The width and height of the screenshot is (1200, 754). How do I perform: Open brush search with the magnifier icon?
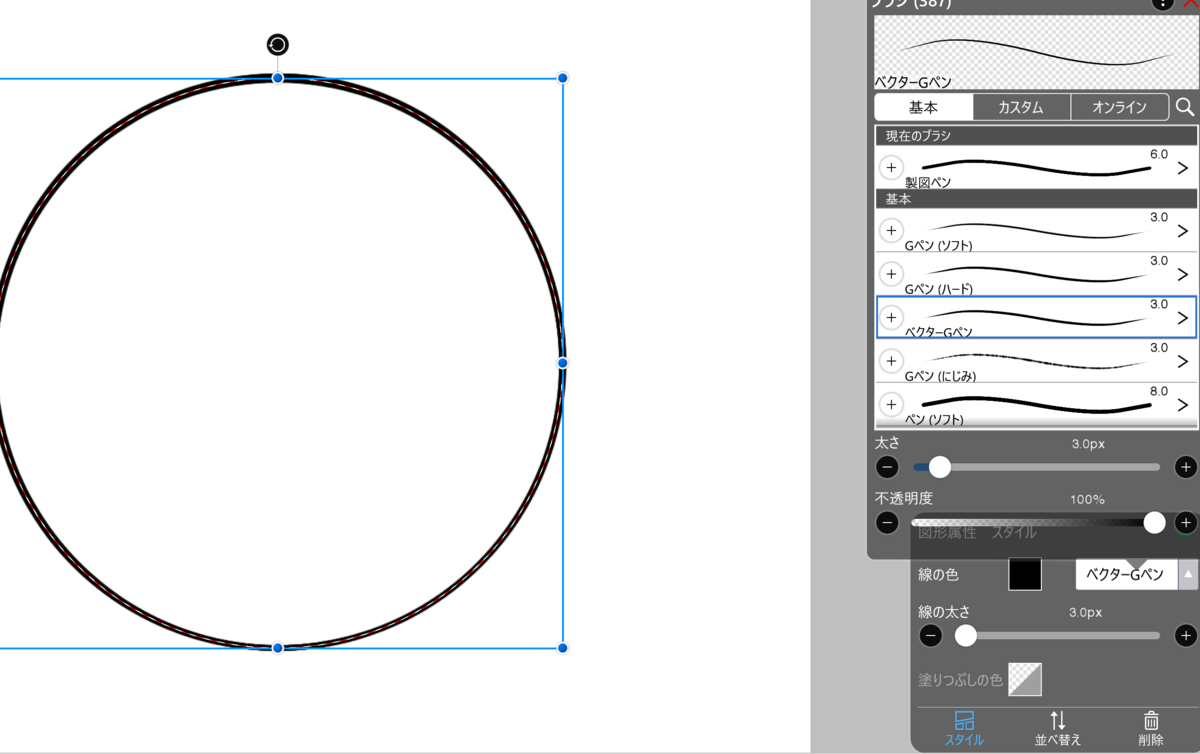click(1185, 107)
